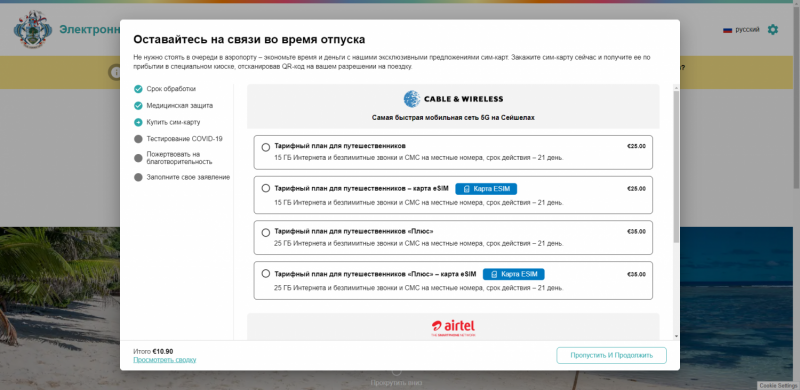Select the €25 traveler plan radio button
This screenshot has width=800, height=390.
pyautogui.click(x=265, y=148)
